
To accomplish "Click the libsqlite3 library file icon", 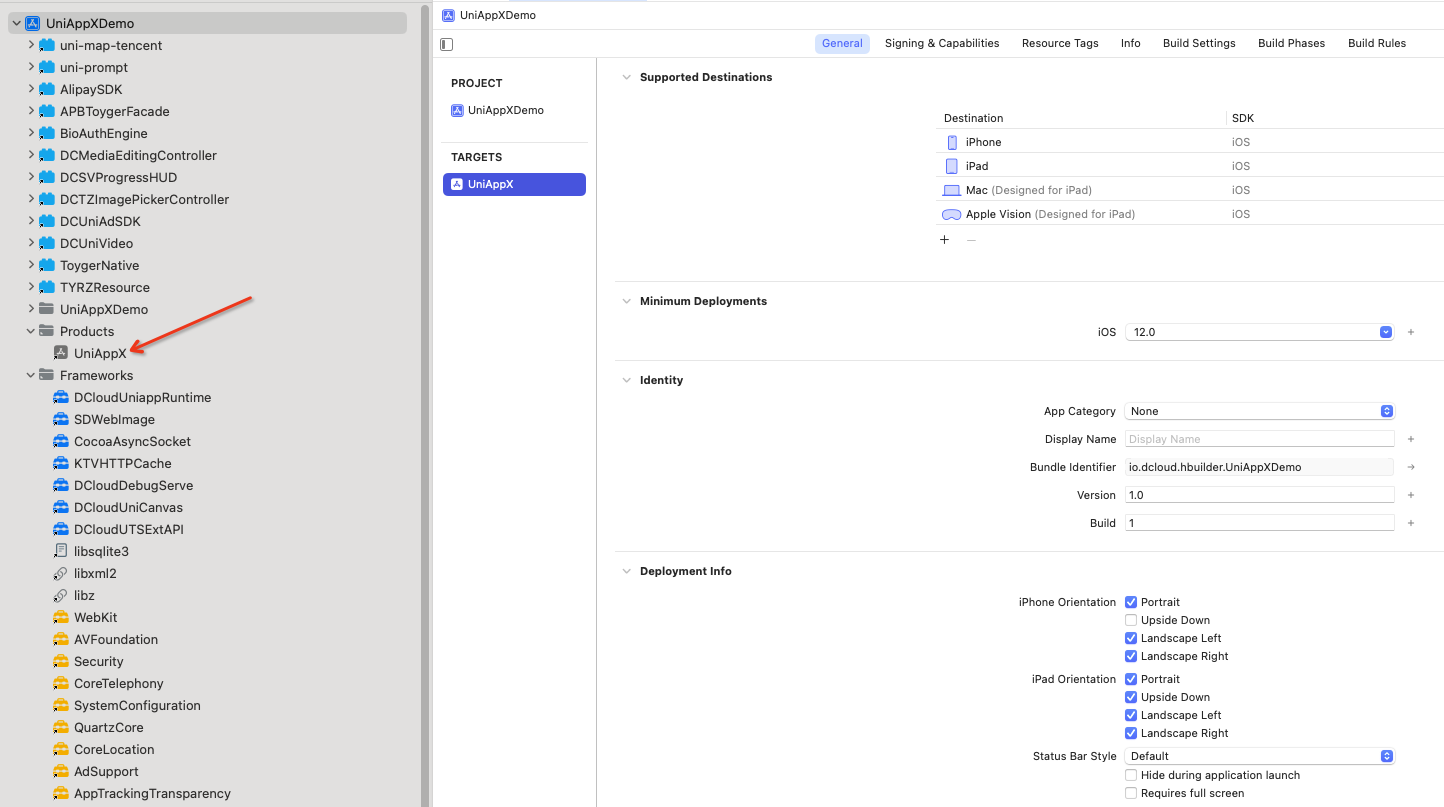I will [60, 551].
